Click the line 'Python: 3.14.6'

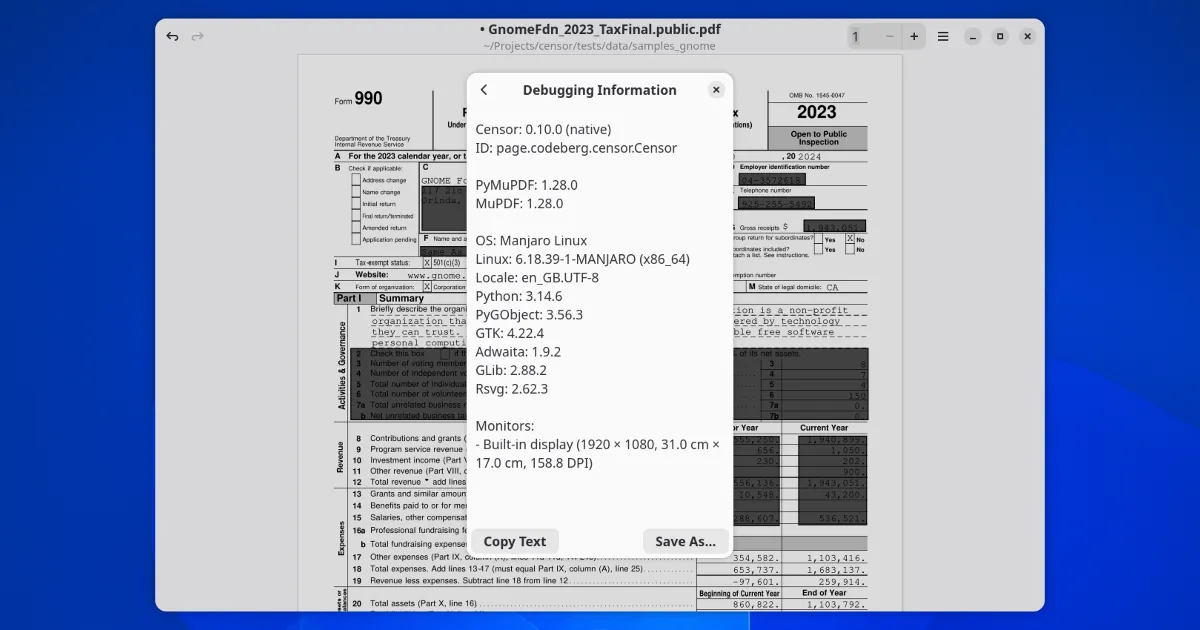click(519, 296)
